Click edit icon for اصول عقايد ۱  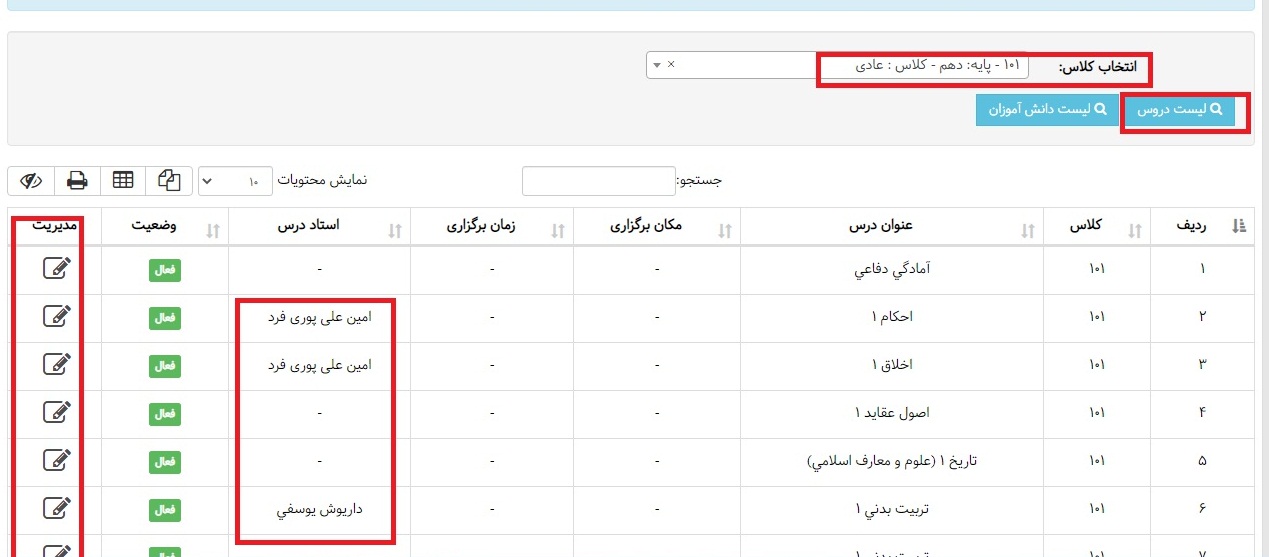pos(58,413)
